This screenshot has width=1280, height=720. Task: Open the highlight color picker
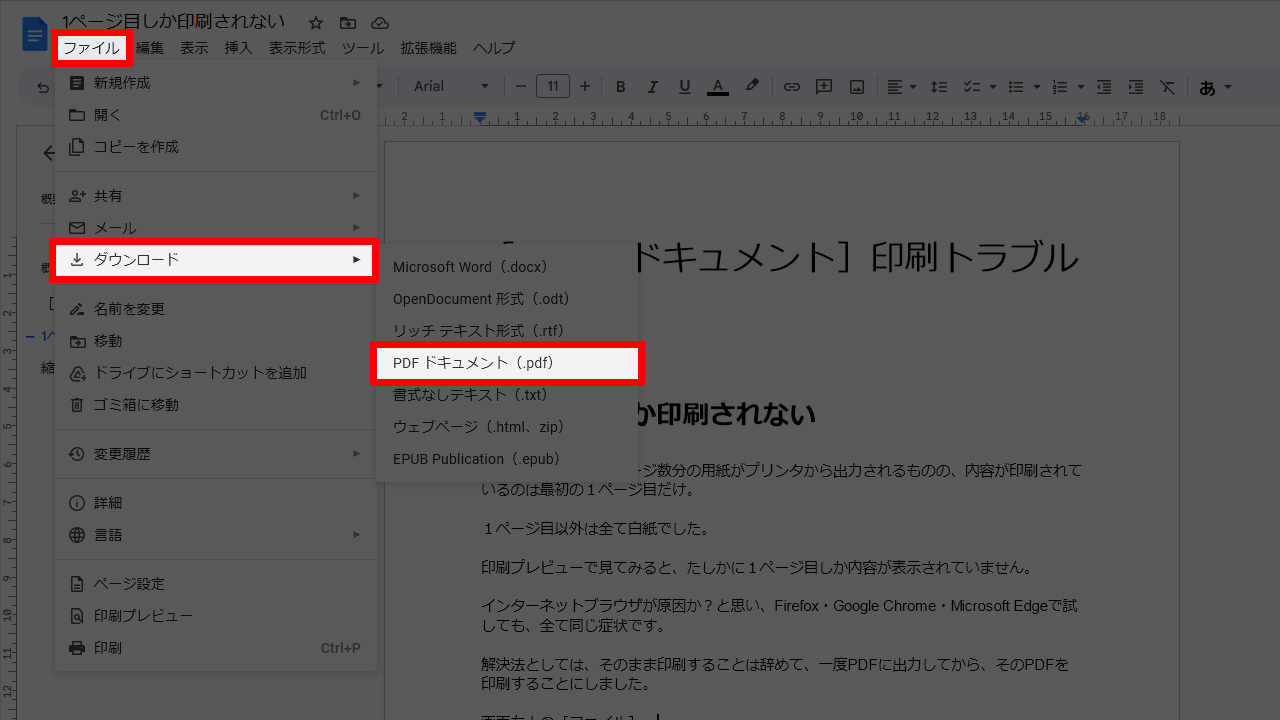(752, 87)
